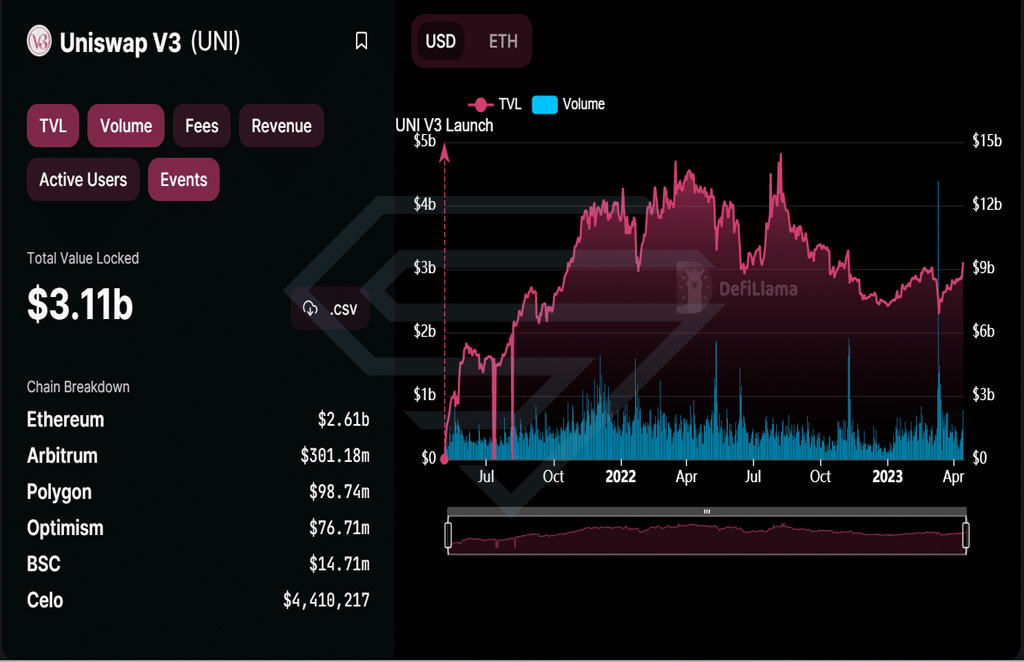Image resolution: width=1024 pixels, height=662 pixels.
Task: Enable the Active Users metric
Action: click(83, 180)
